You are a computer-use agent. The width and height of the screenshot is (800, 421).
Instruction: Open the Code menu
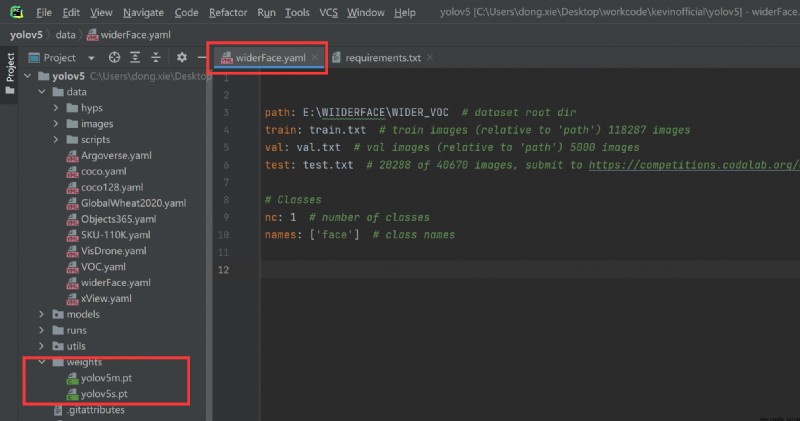tap(186, 12)
